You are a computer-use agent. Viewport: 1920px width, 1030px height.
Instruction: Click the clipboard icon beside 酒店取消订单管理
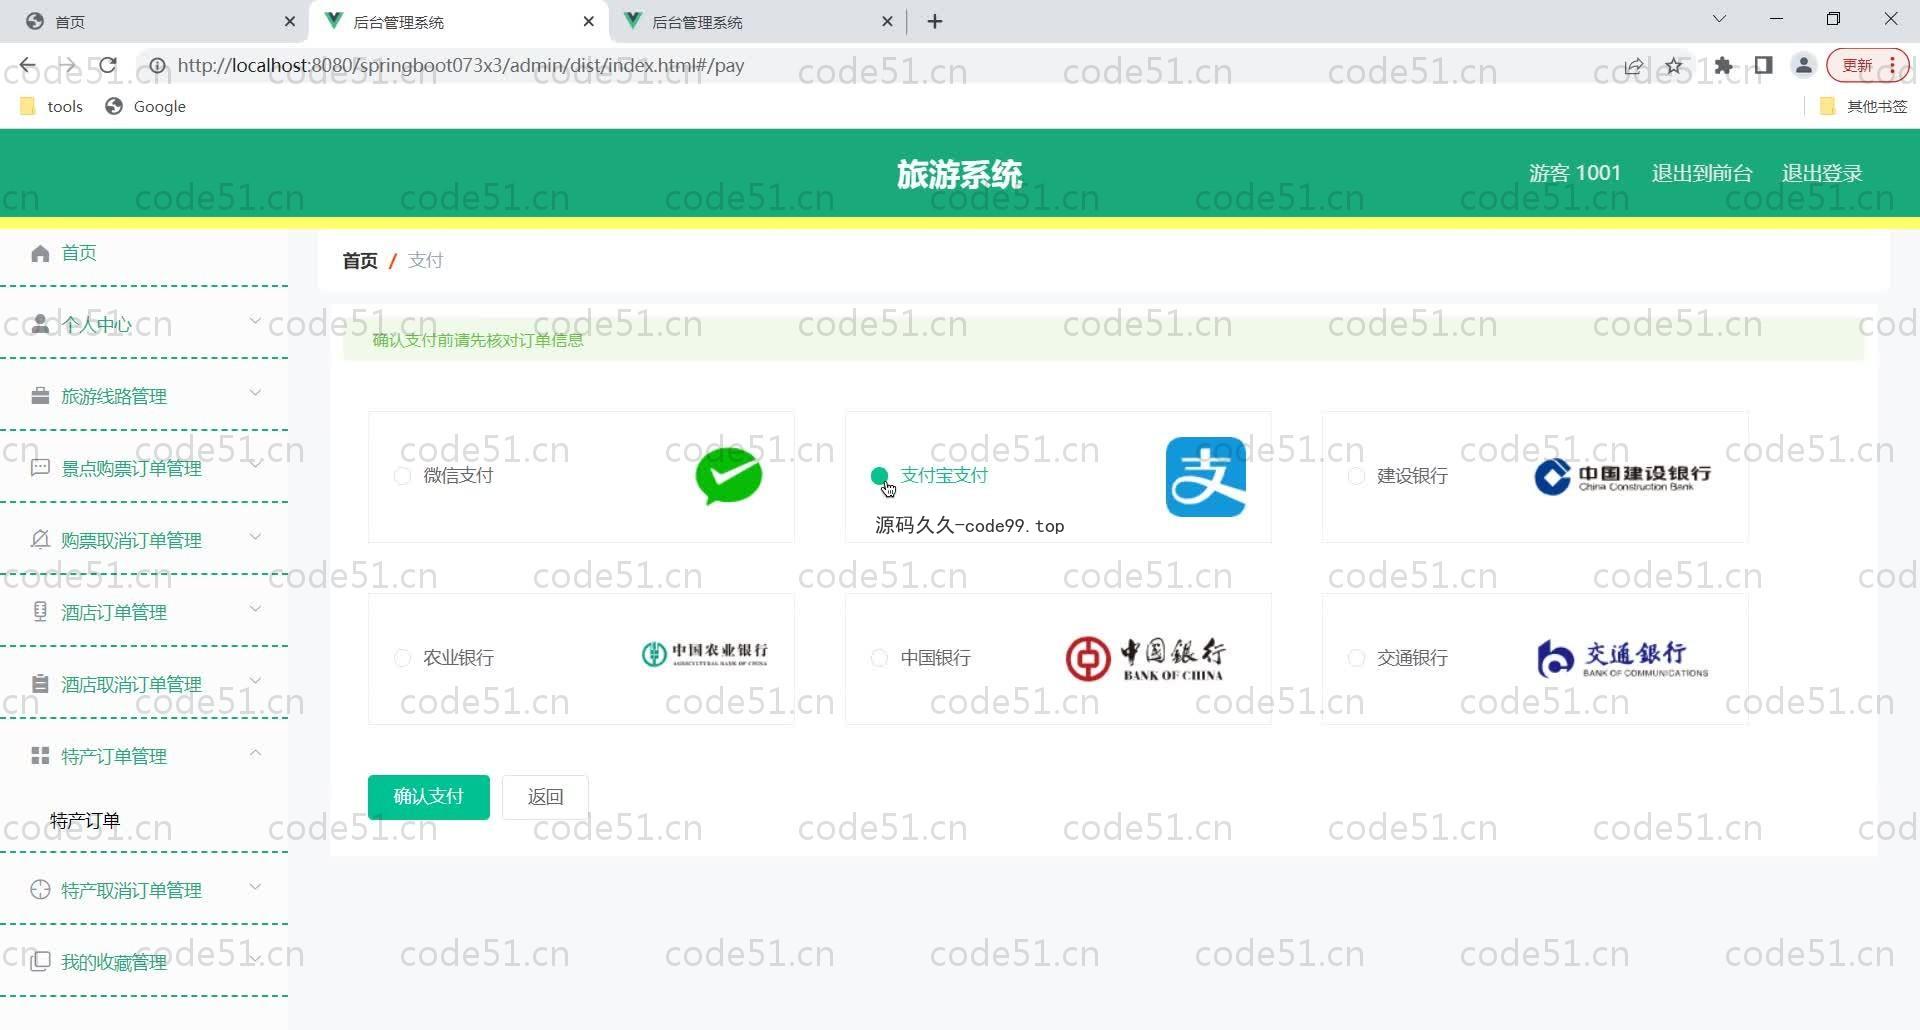(x=40, y=684)
